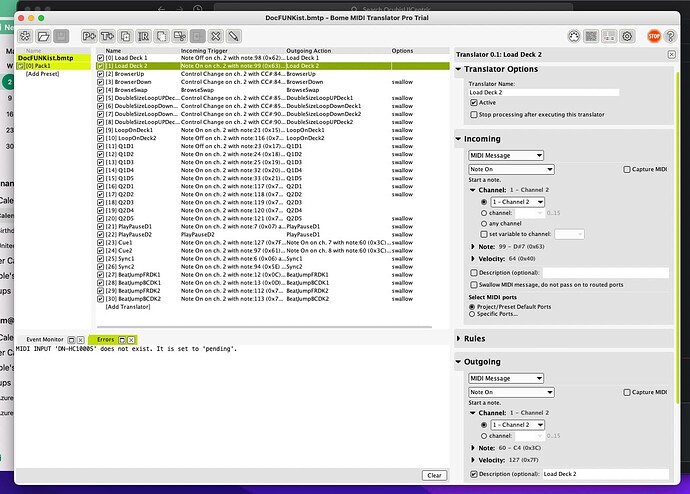Click the pencil edit properties icon
This screenshot has height=494, width=690.
click(234, 36)
